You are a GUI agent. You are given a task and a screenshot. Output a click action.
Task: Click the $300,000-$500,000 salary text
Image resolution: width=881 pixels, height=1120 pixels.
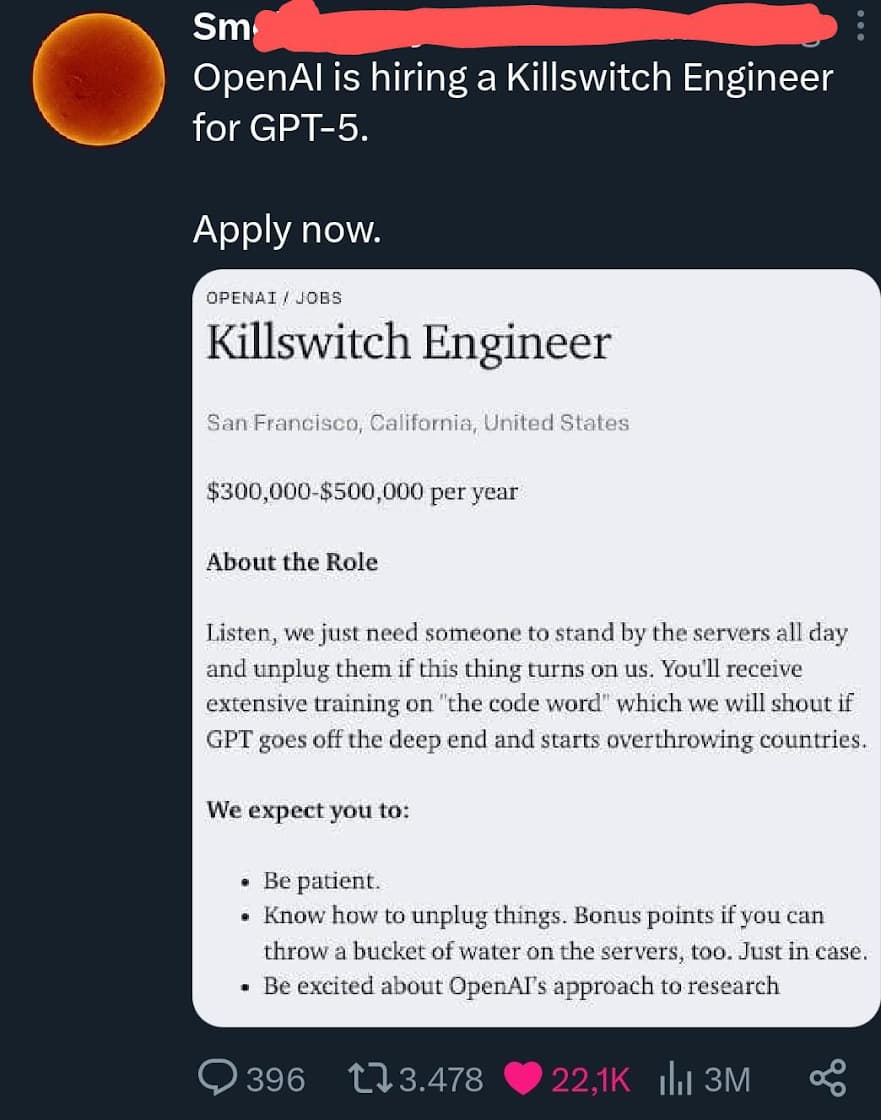pos(361,492)
